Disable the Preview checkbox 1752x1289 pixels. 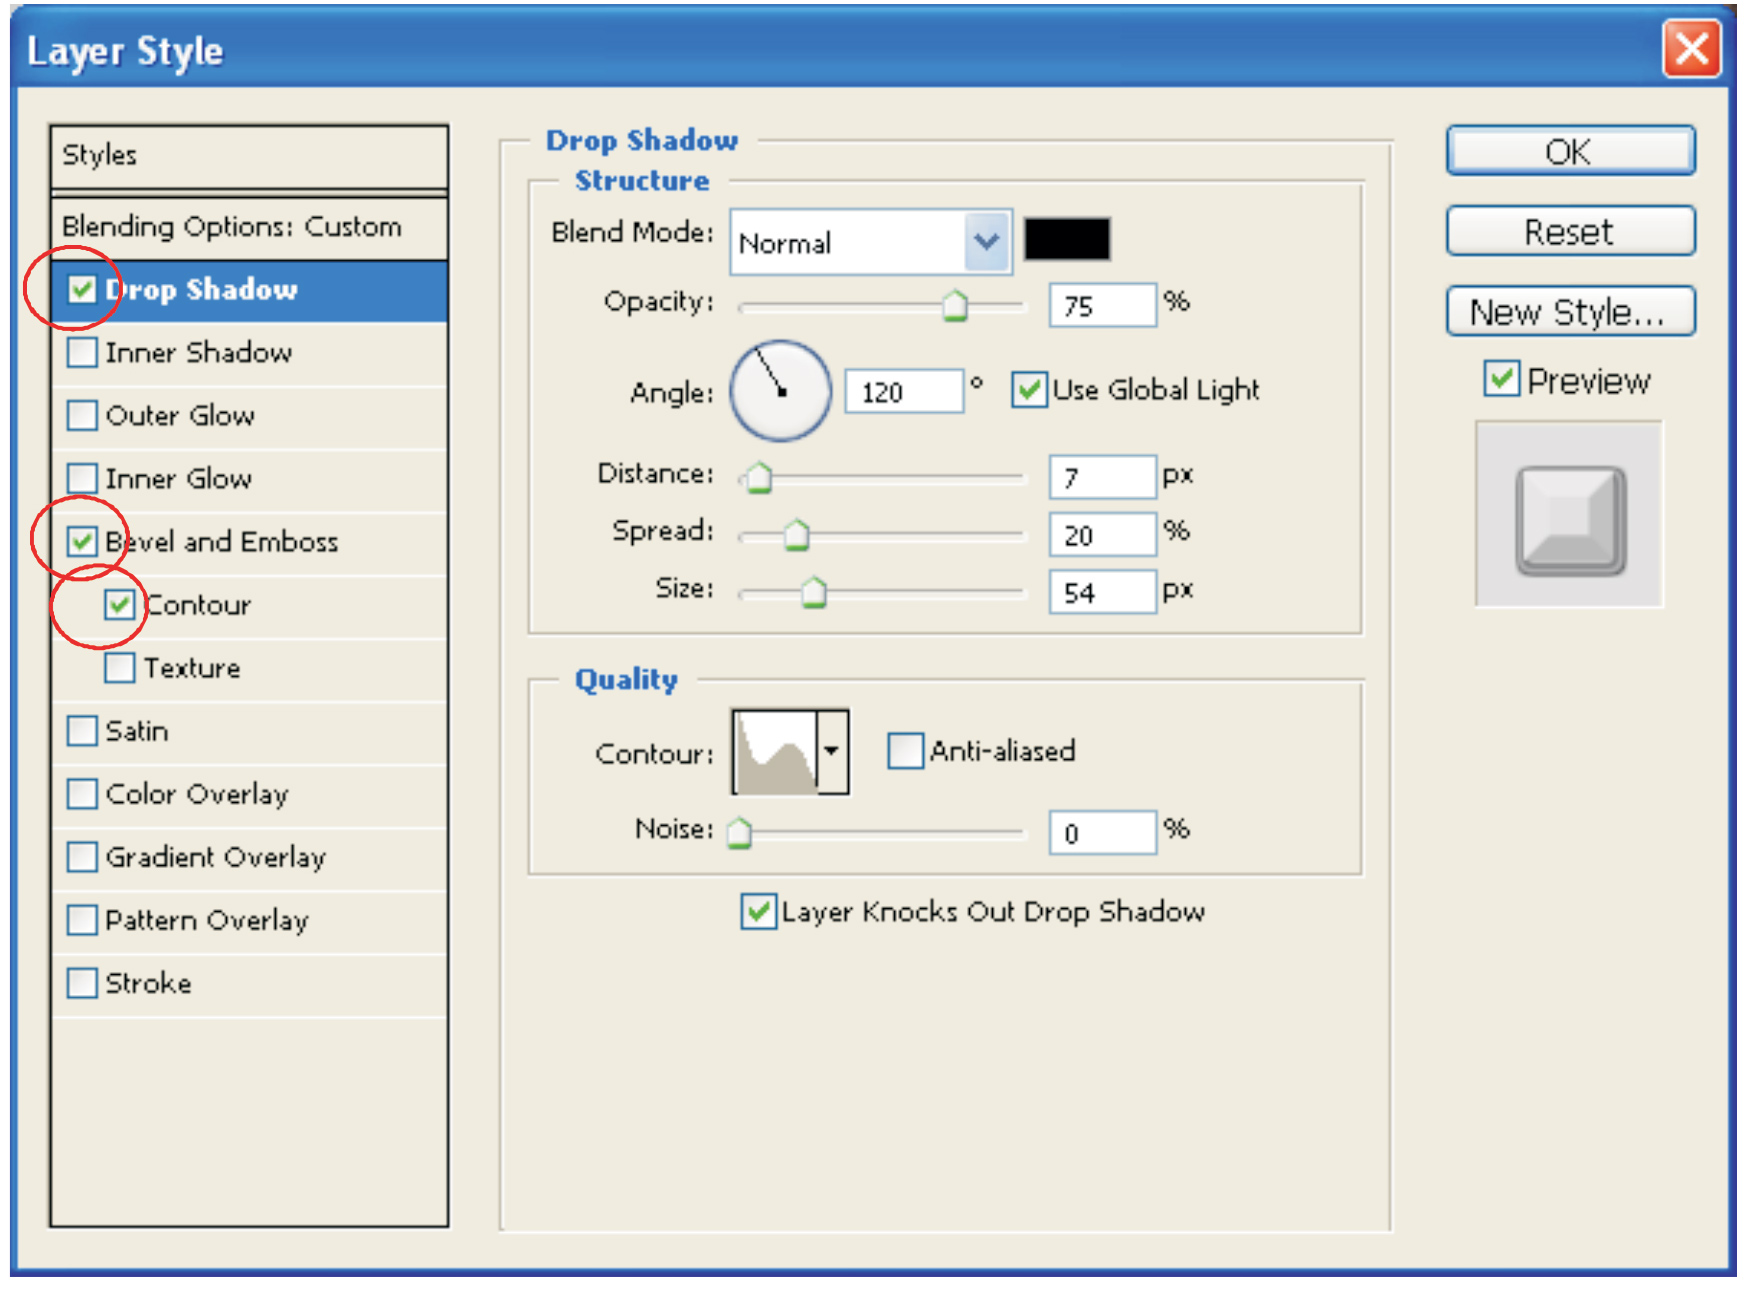coord(1501,380)
